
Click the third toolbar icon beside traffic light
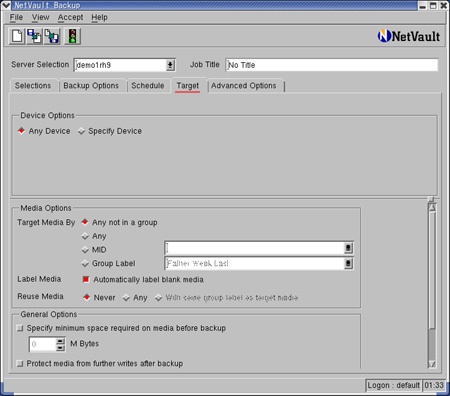[x=52, y=36]
